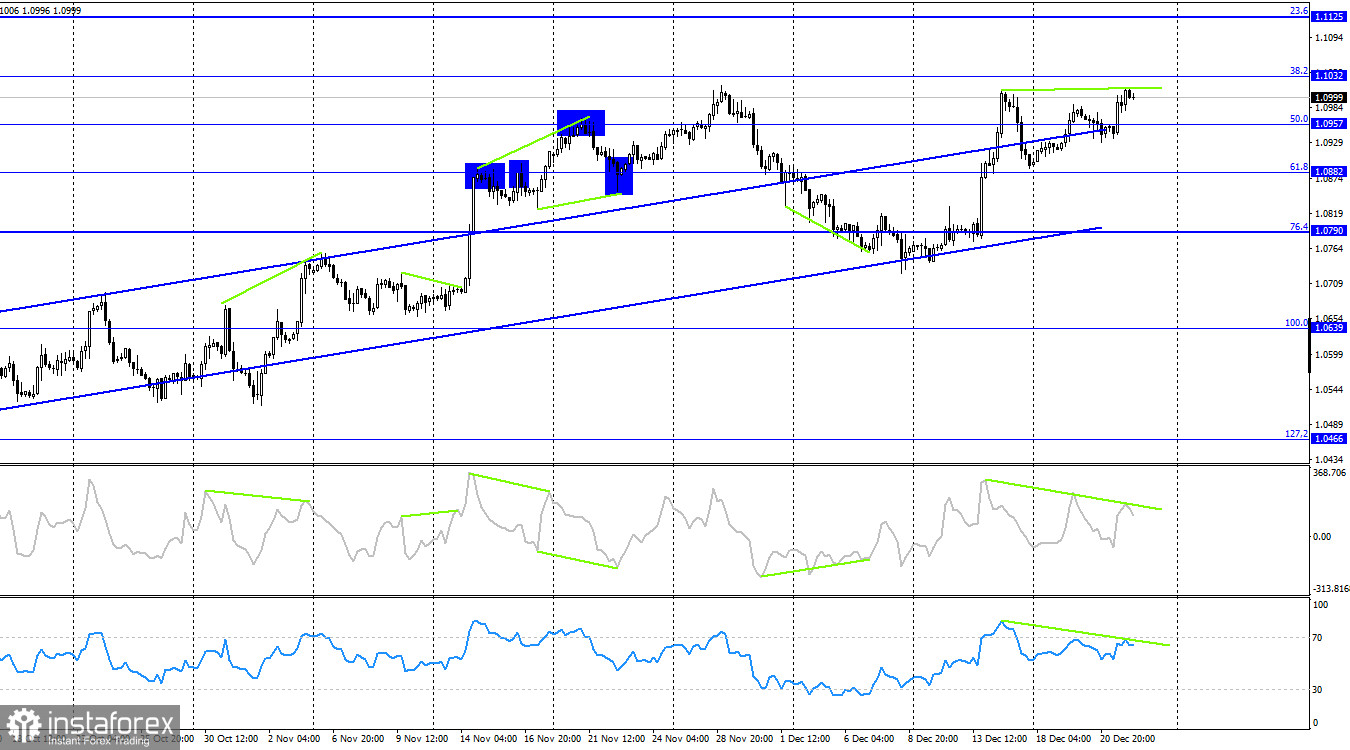This screenshot has height=750, width=1350.
Task: Click the 24 Nov 04:00 date label
Action: [x=679, y=738]
